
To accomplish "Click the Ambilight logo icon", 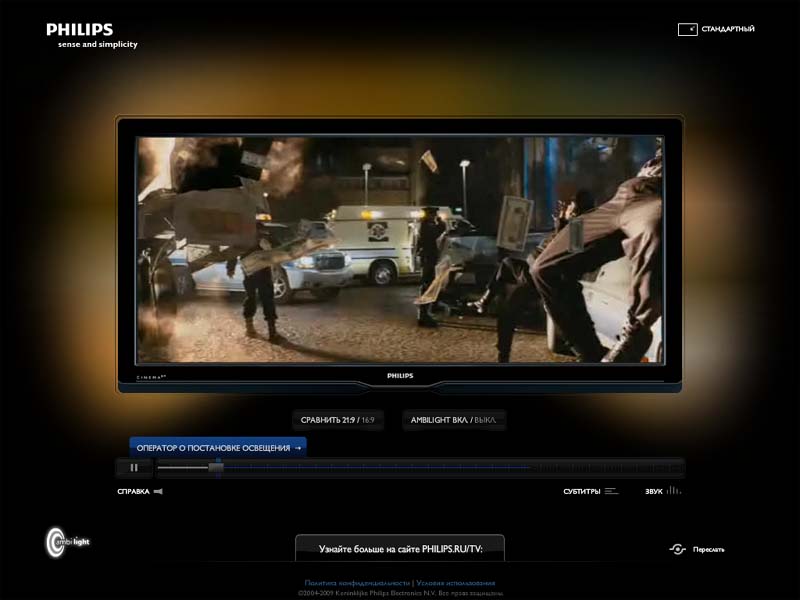I will (x=56, y=542).
